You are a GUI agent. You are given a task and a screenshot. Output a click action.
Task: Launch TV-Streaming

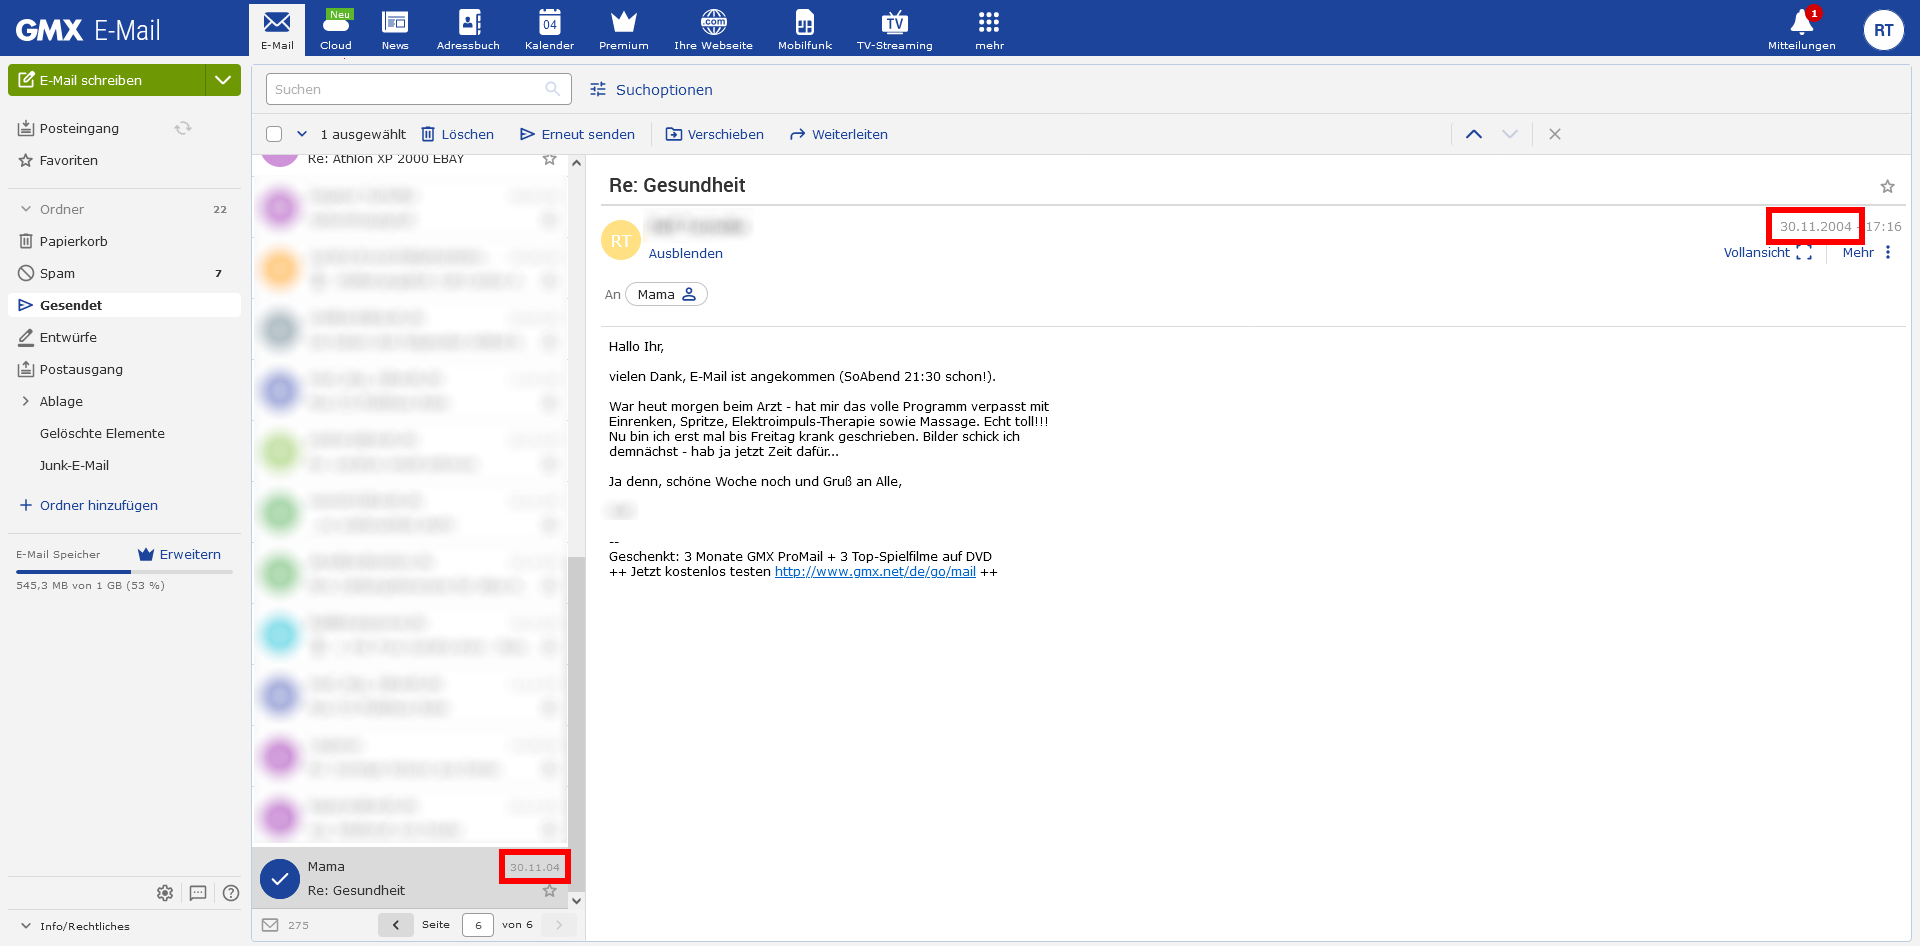[894, 29]
